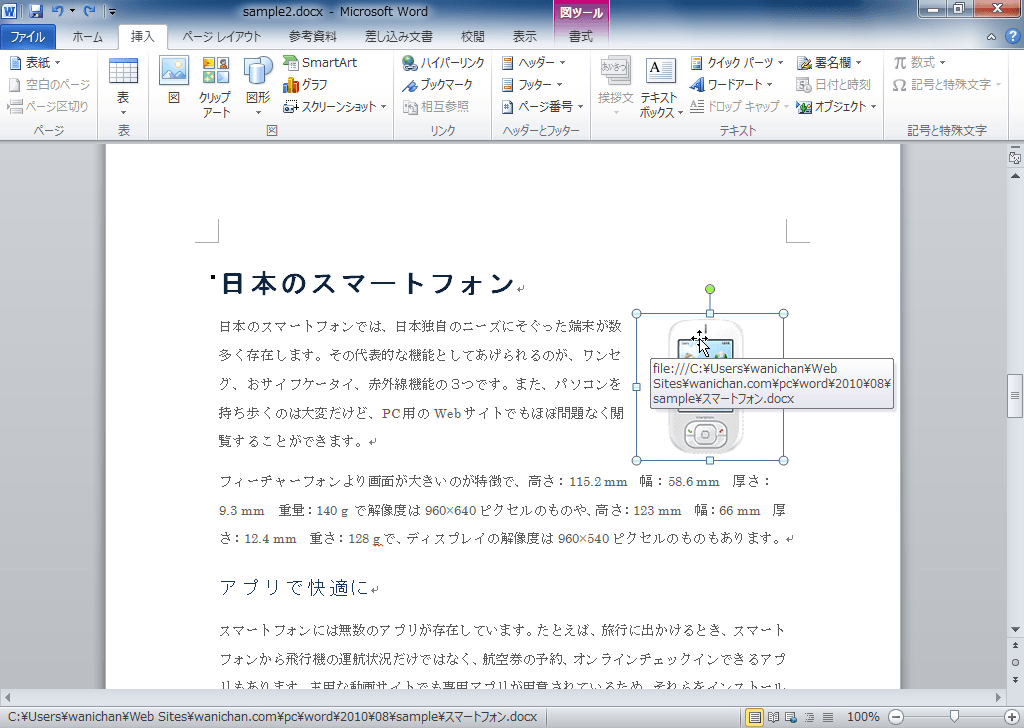Viewport: 1024px width, 728px height.
Task: Click the zoom in plus button
Action: point(1012,718)
